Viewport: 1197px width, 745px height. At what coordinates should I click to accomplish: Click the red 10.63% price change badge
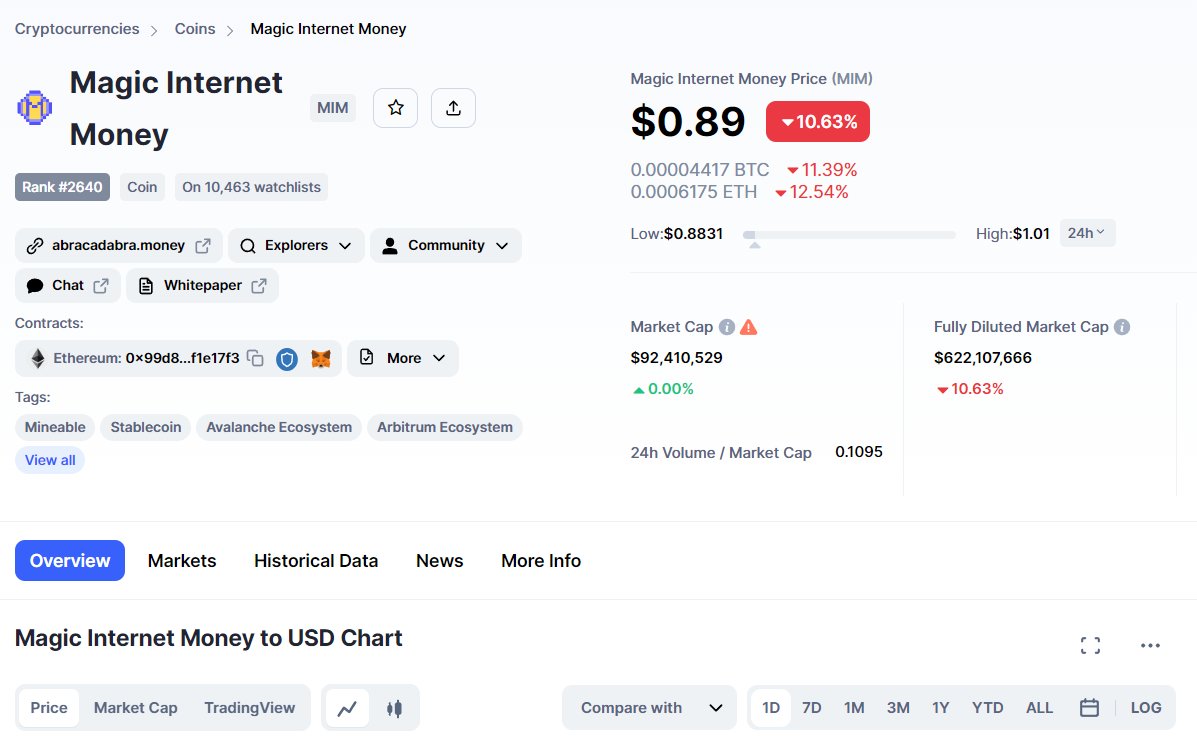[x=818, y=121]
